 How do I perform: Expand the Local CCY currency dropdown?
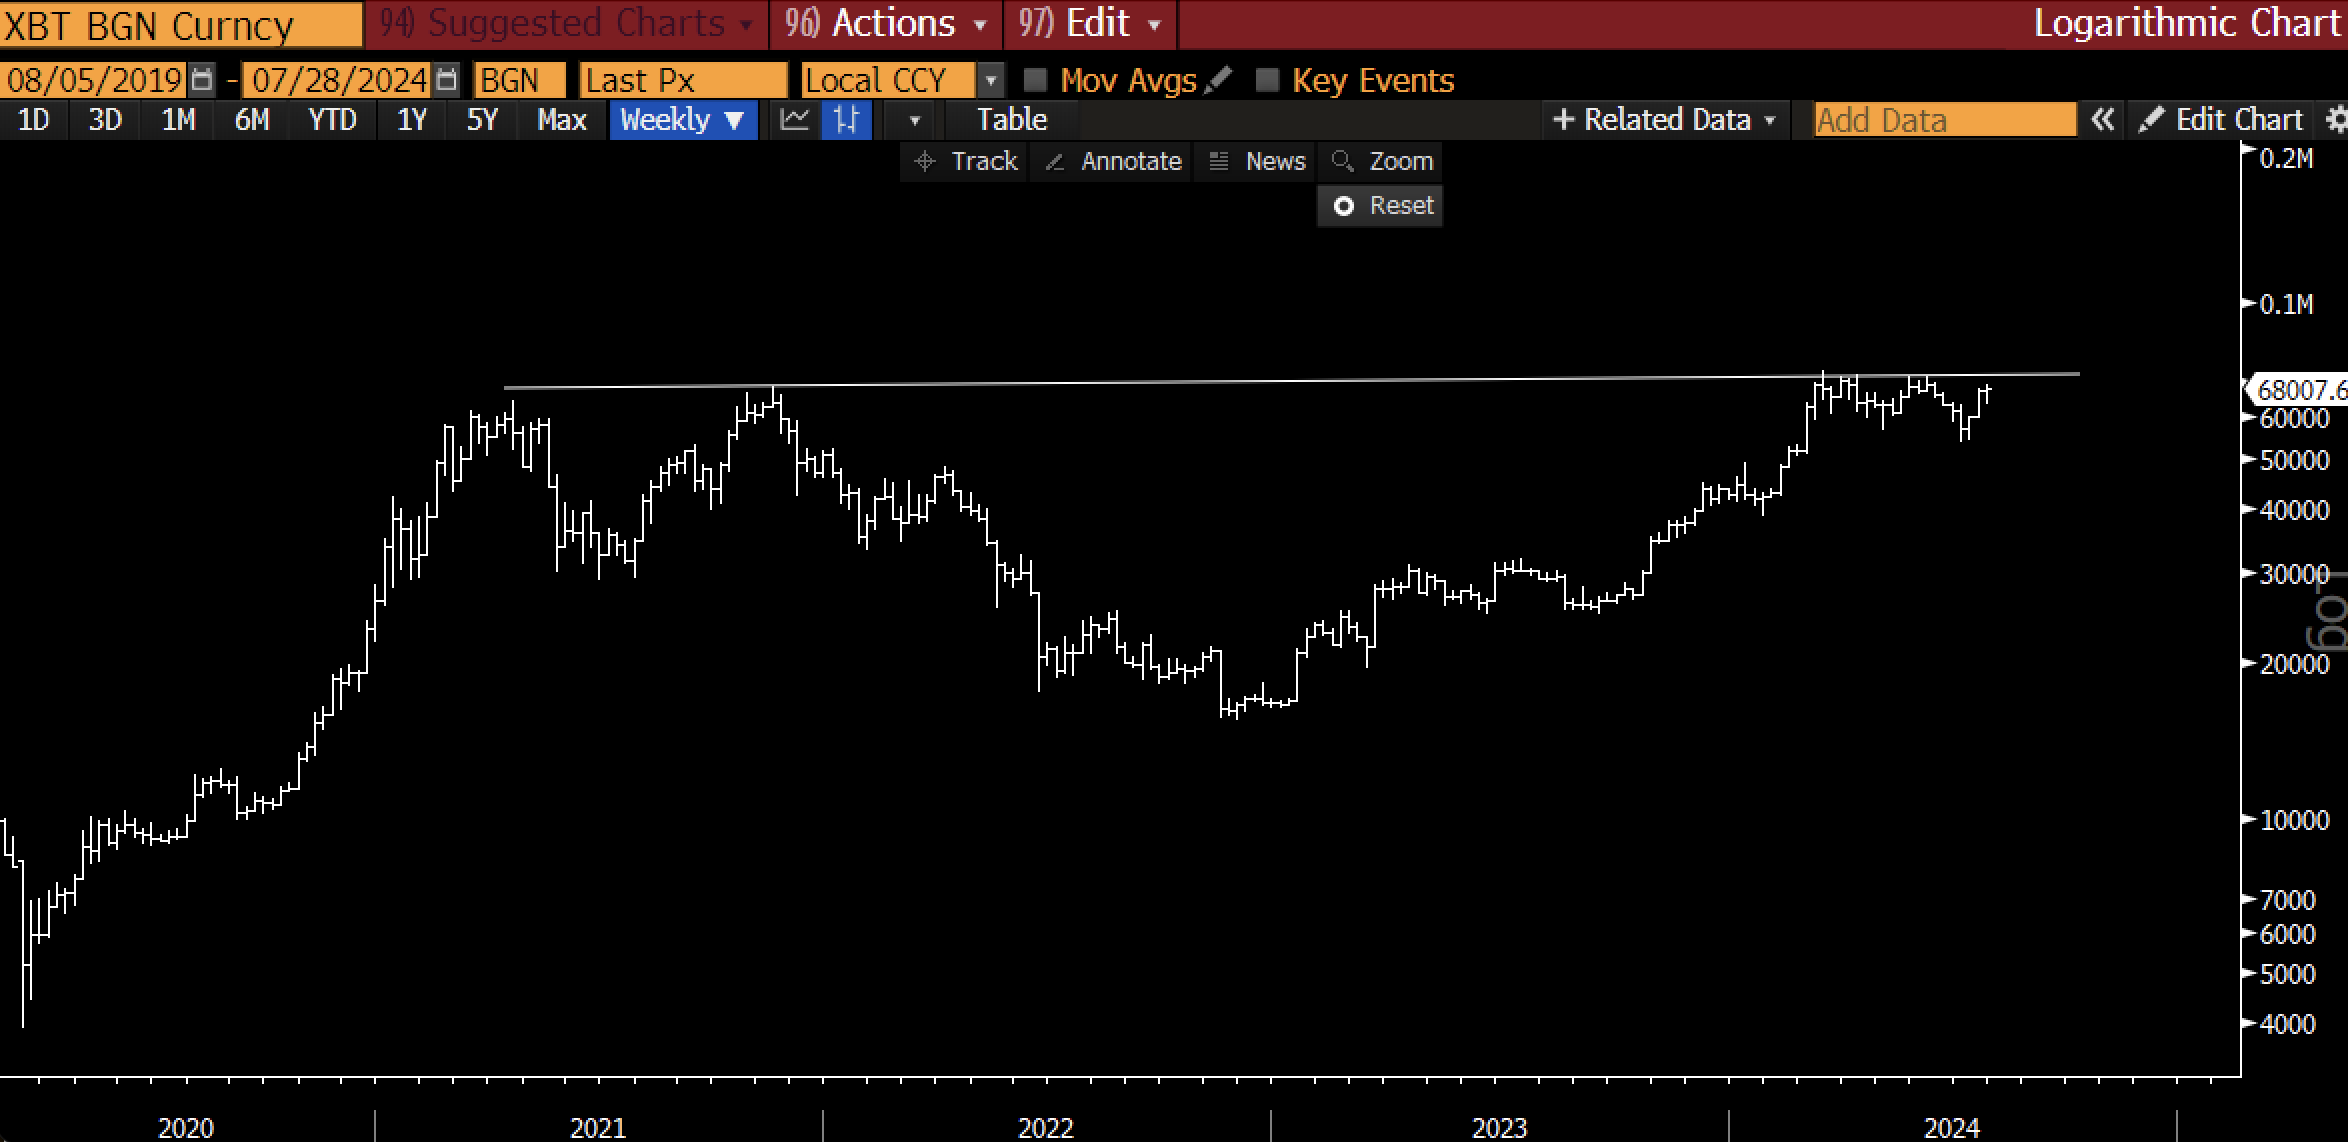990,80
